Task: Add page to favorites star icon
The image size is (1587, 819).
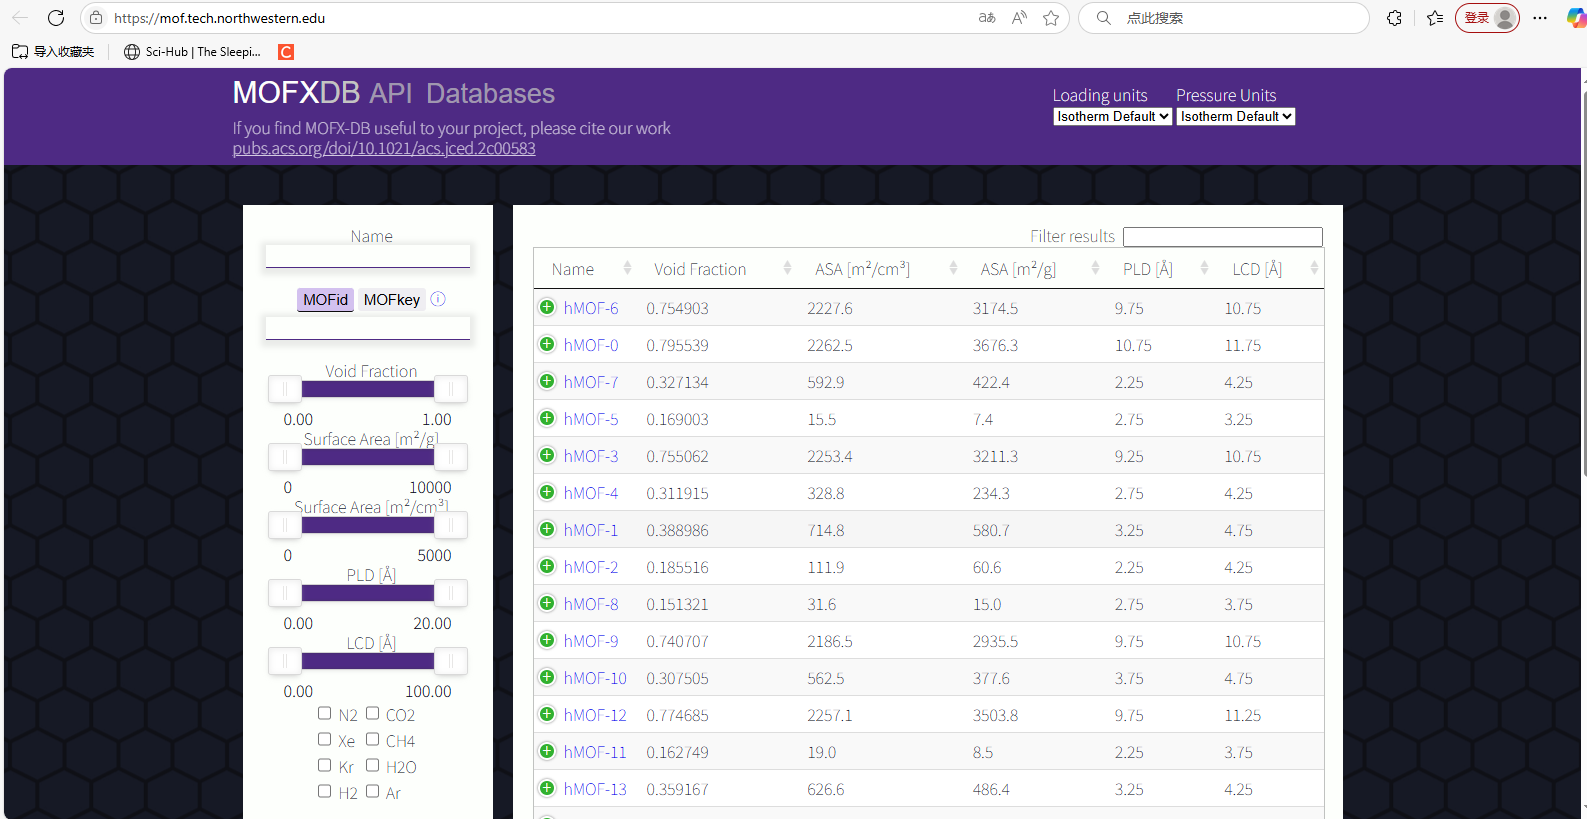Action: click(x=1051, y=18)
